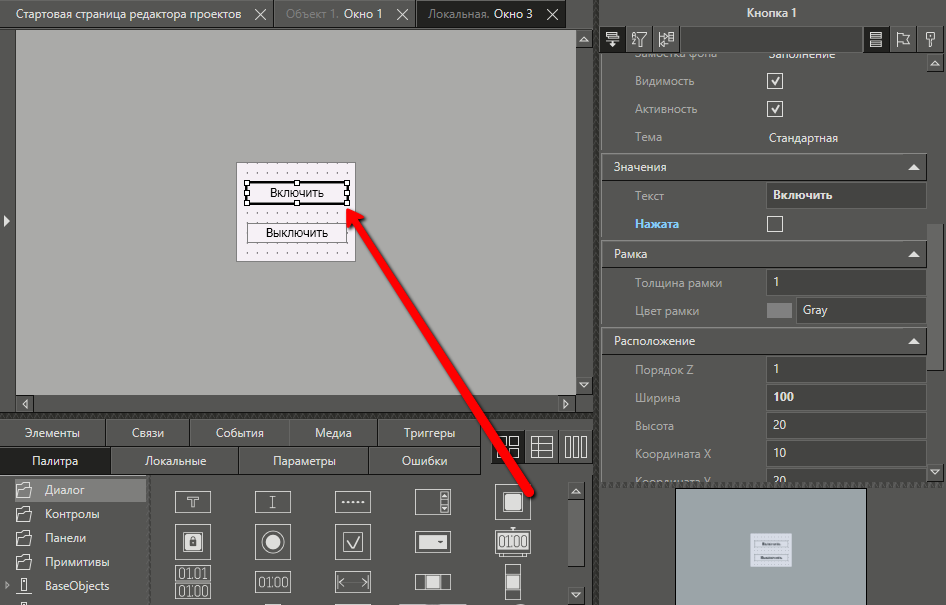Click the alphabetical sort filter icon

pos(639,39)
